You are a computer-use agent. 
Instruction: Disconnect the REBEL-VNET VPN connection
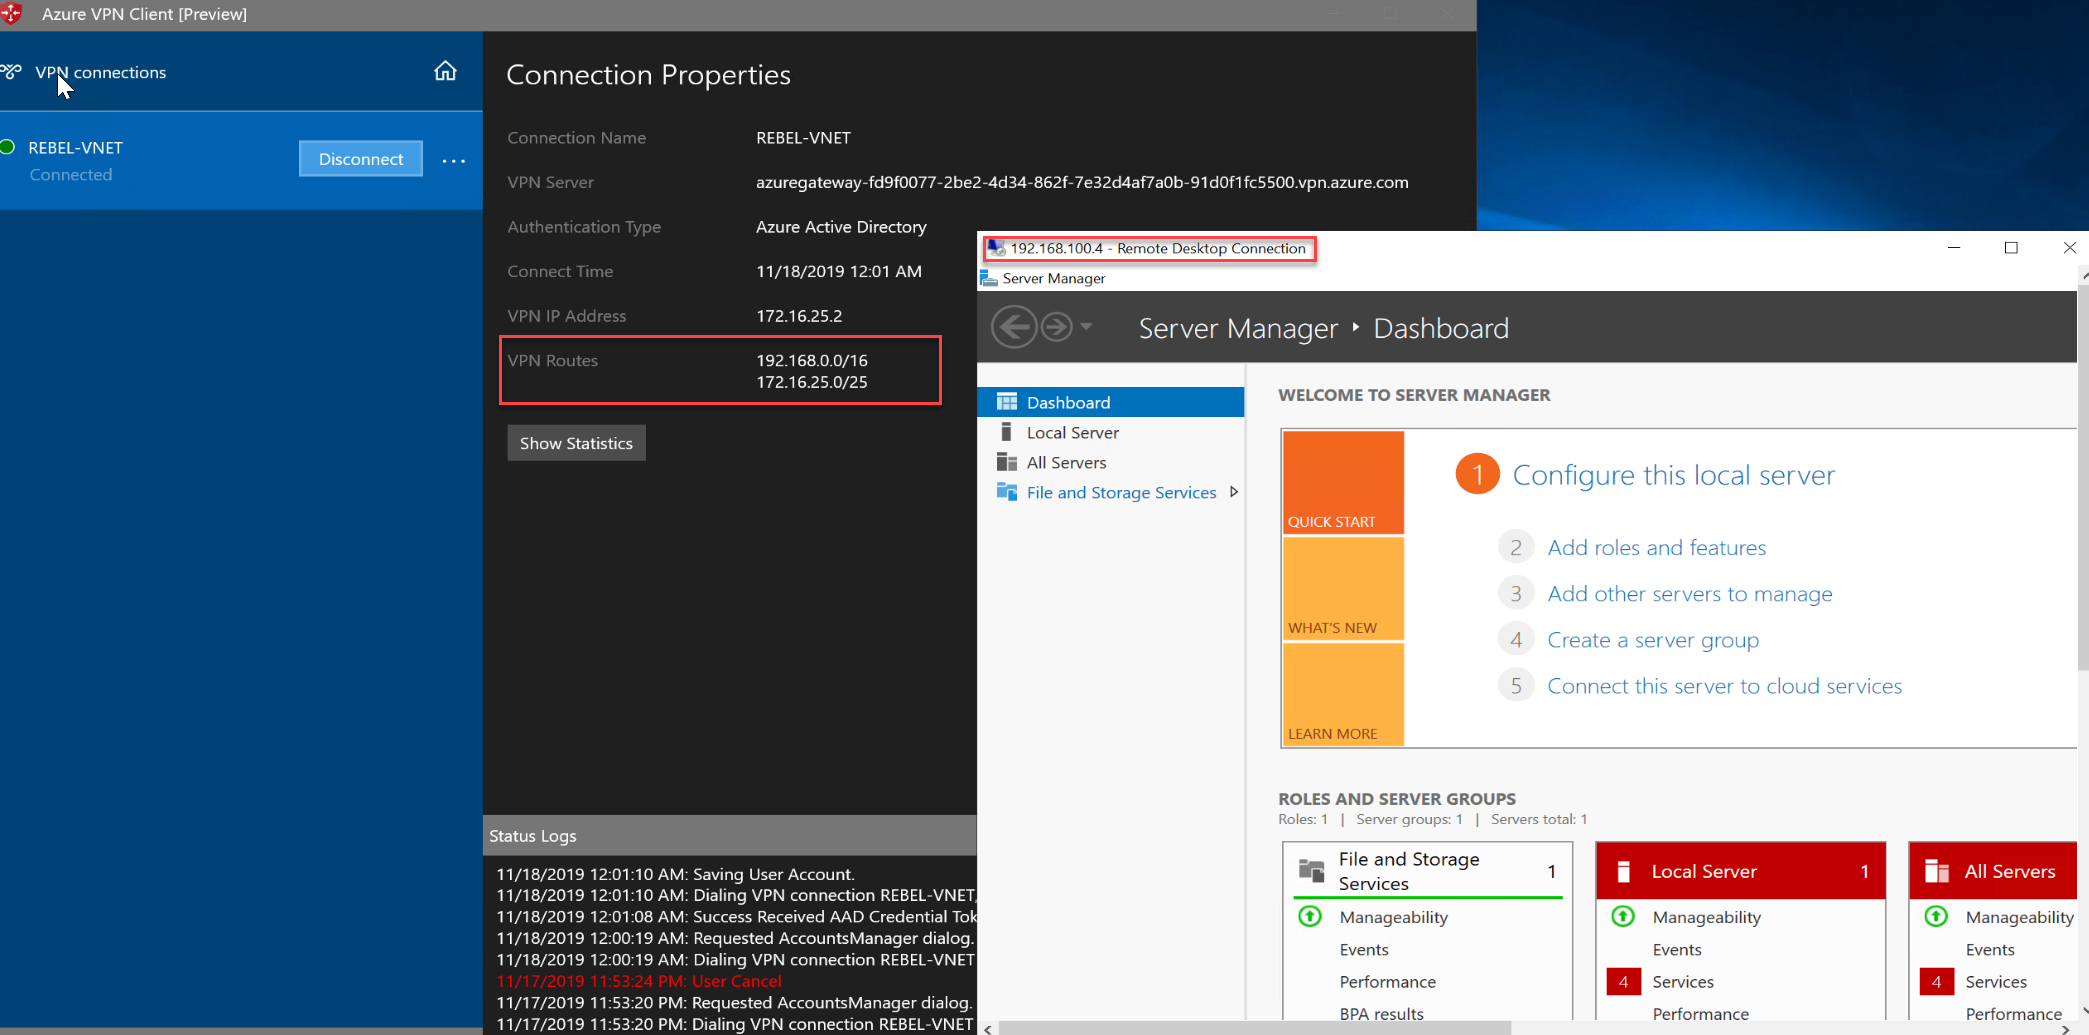(361, 159)
